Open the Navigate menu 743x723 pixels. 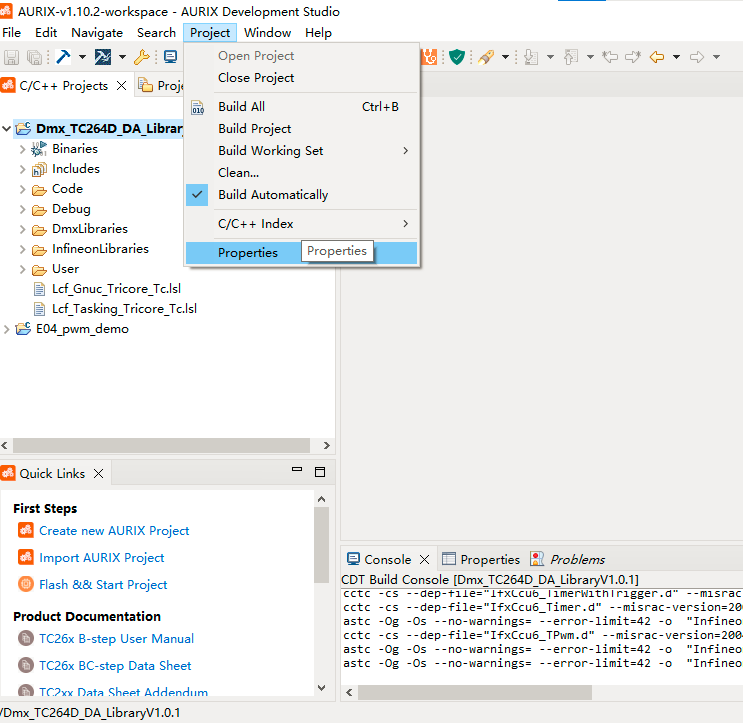click(97, 33)
